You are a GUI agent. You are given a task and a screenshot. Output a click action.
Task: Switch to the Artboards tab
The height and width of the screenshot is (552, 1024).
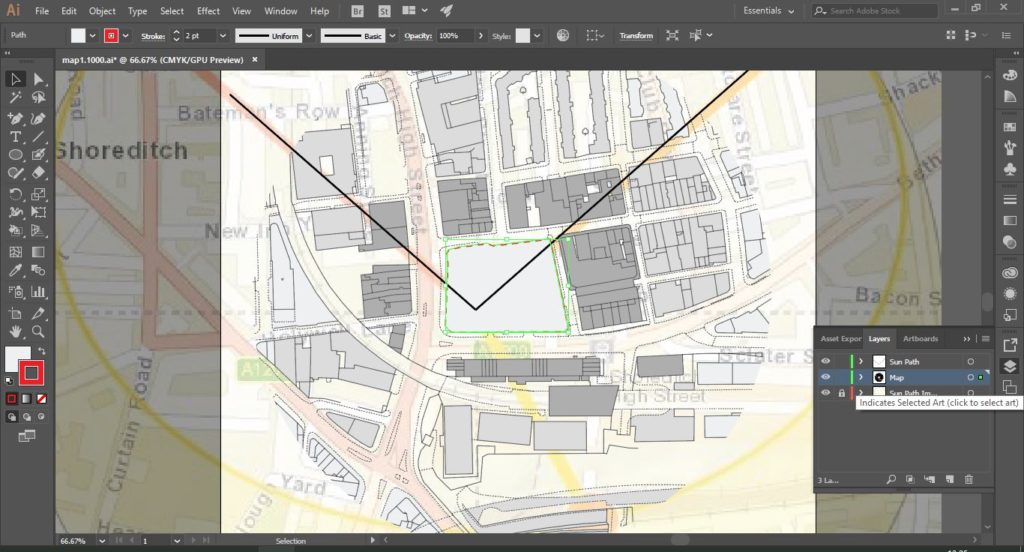pyautogui.click(x=920, y=338)
